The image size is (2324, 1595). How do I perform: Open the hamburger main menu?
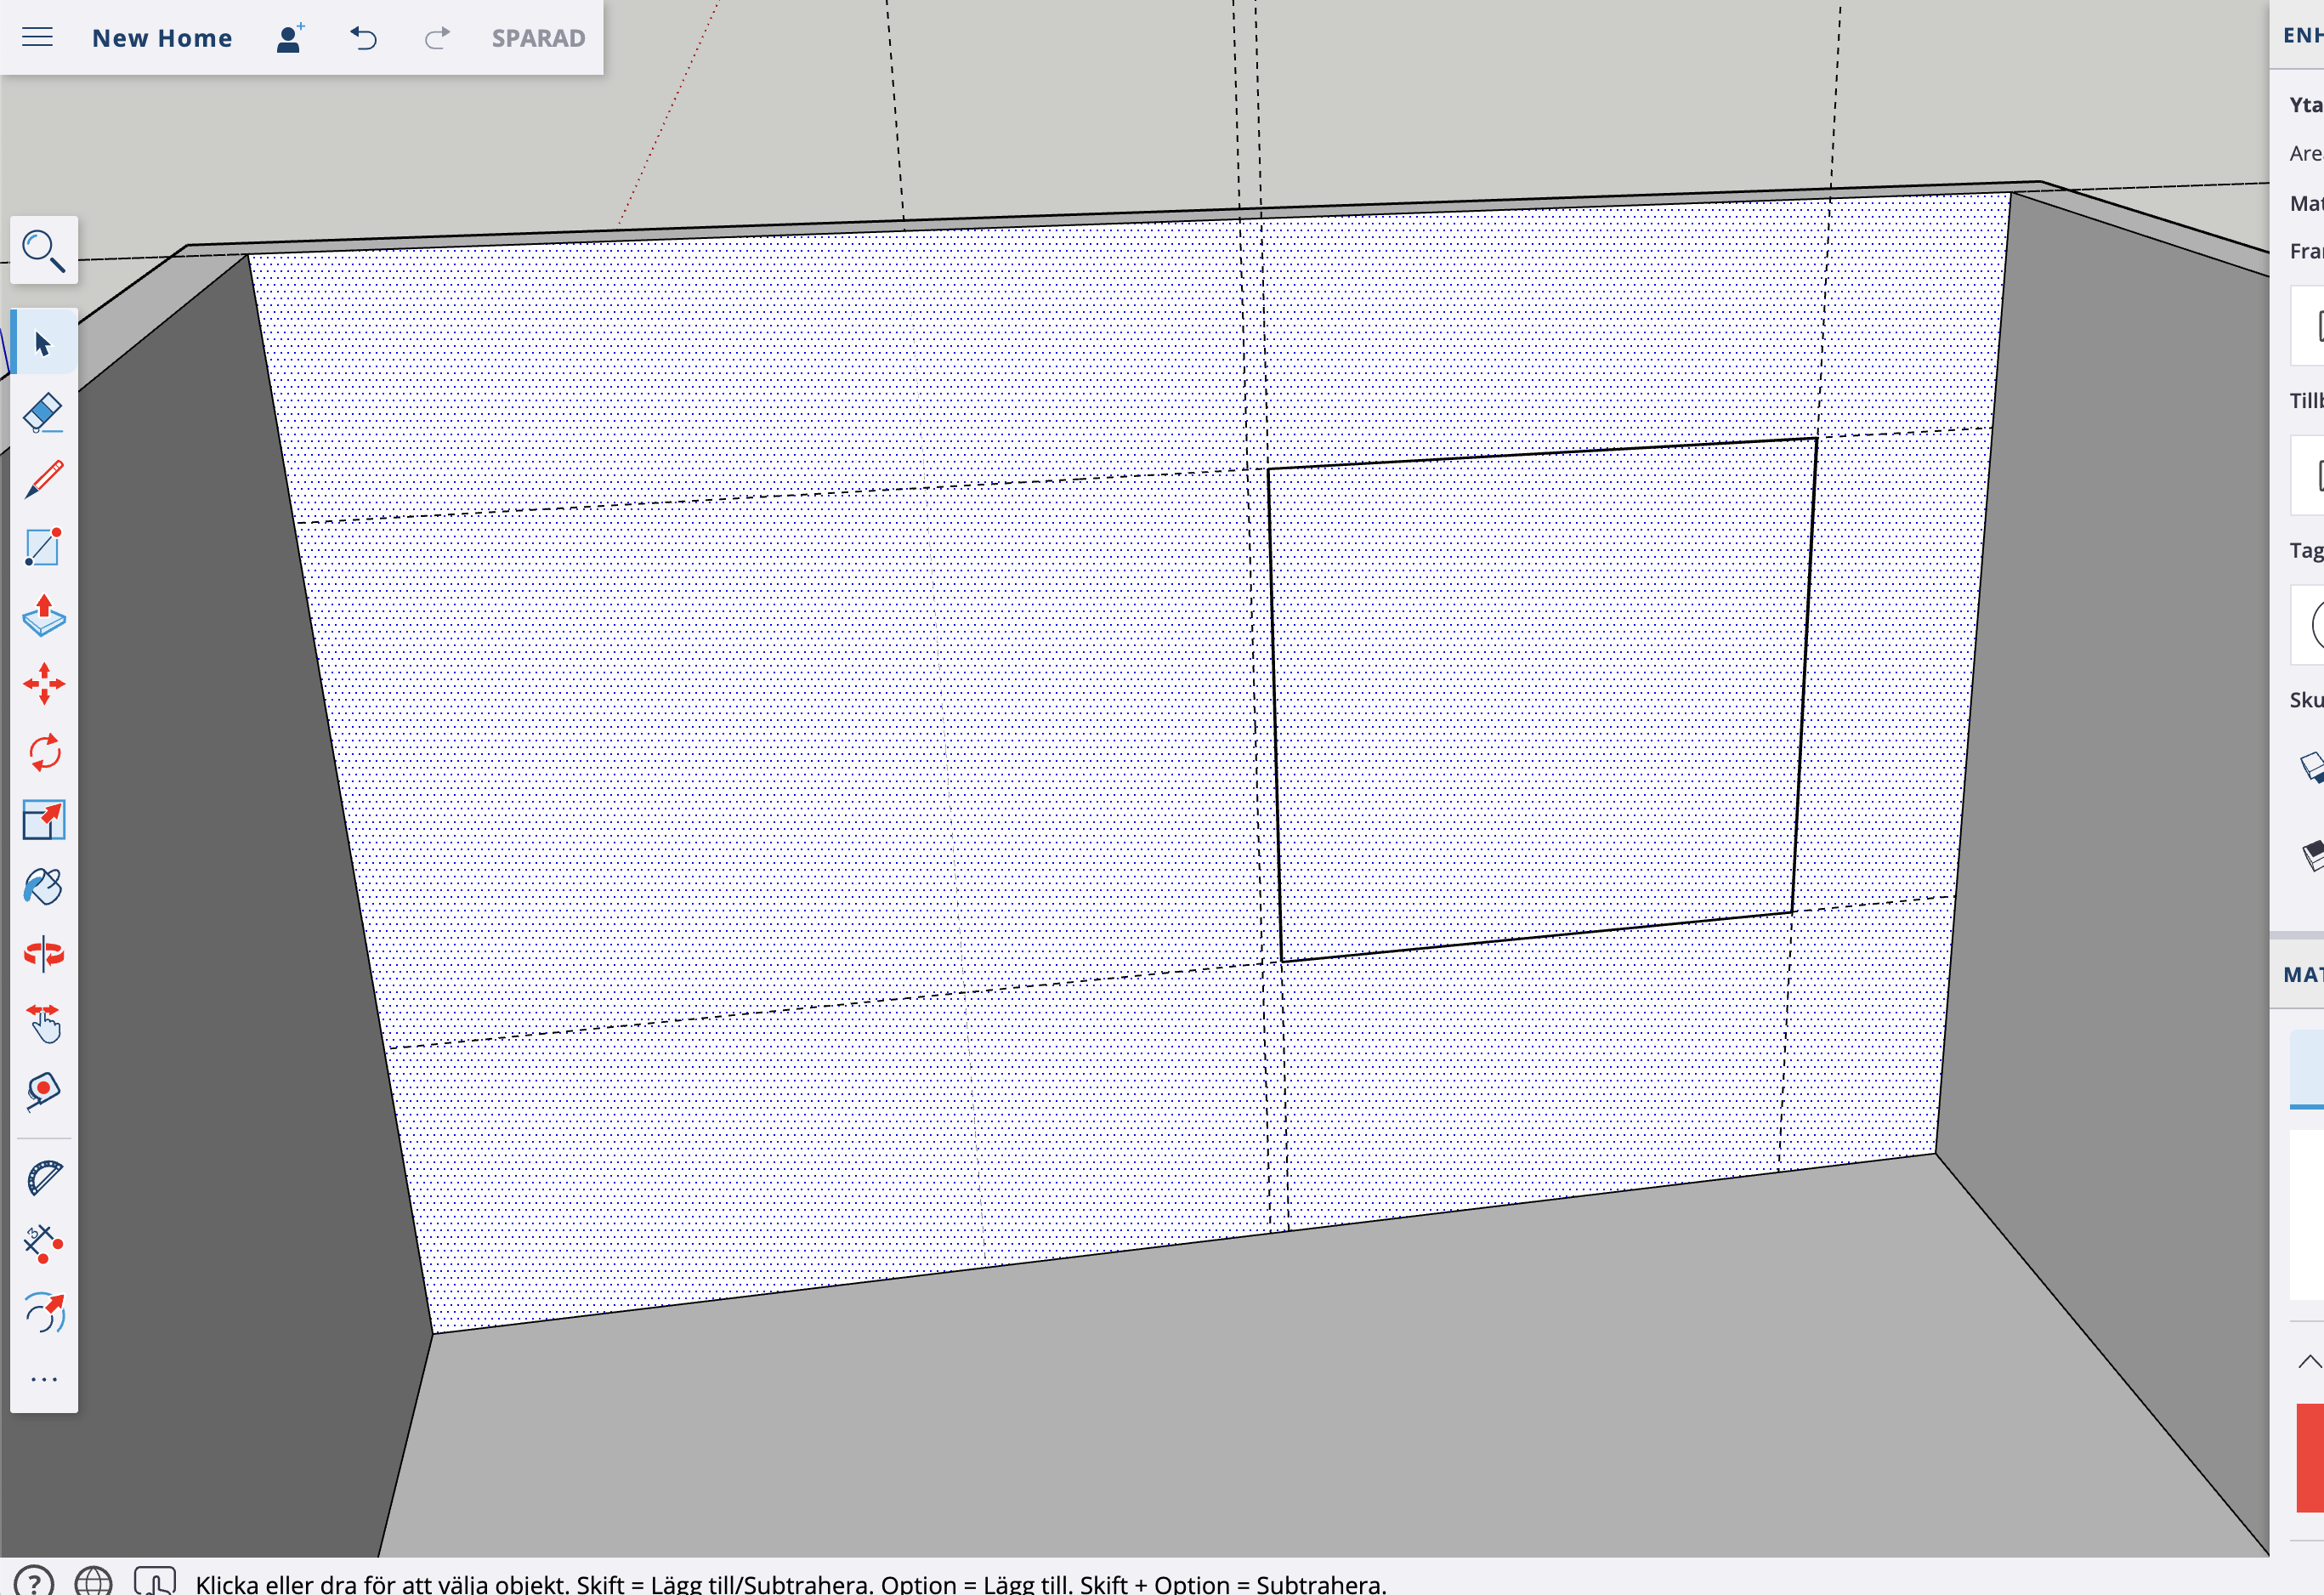pos(37,38)
